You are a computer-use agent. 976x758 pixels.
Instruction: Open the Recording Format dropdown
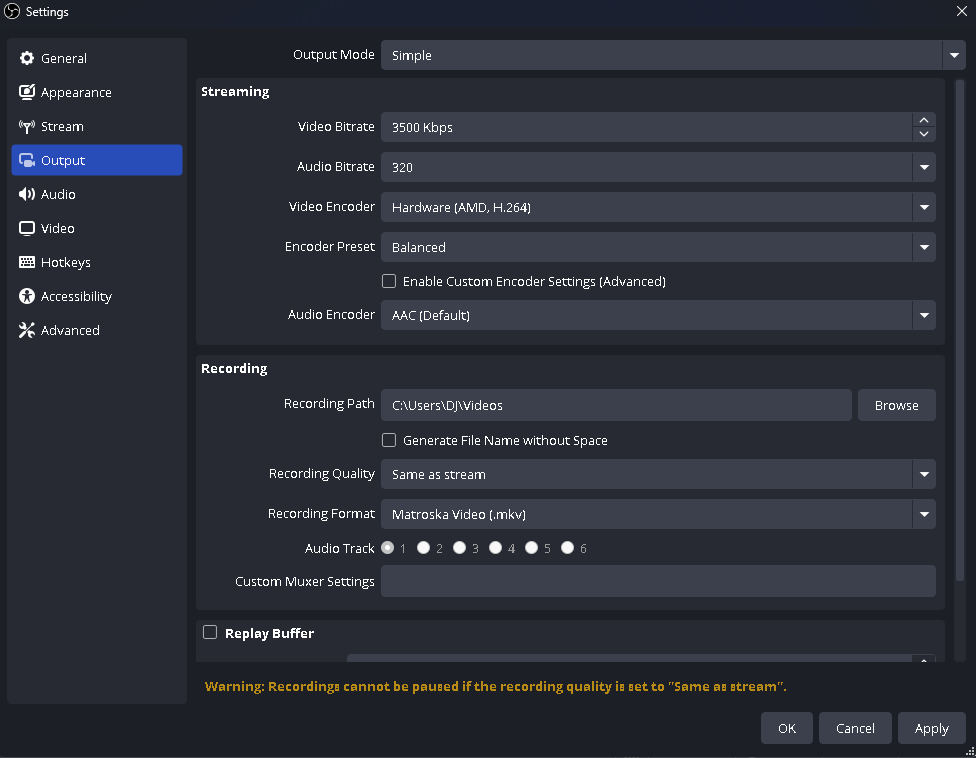click(x=658, y=514)
